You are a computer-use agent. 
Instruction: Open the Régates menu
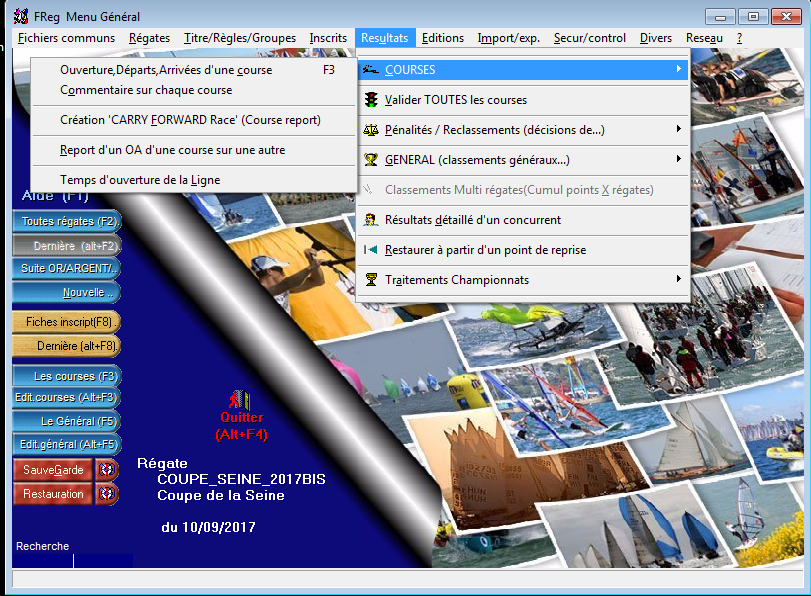(x=149, y=38)
